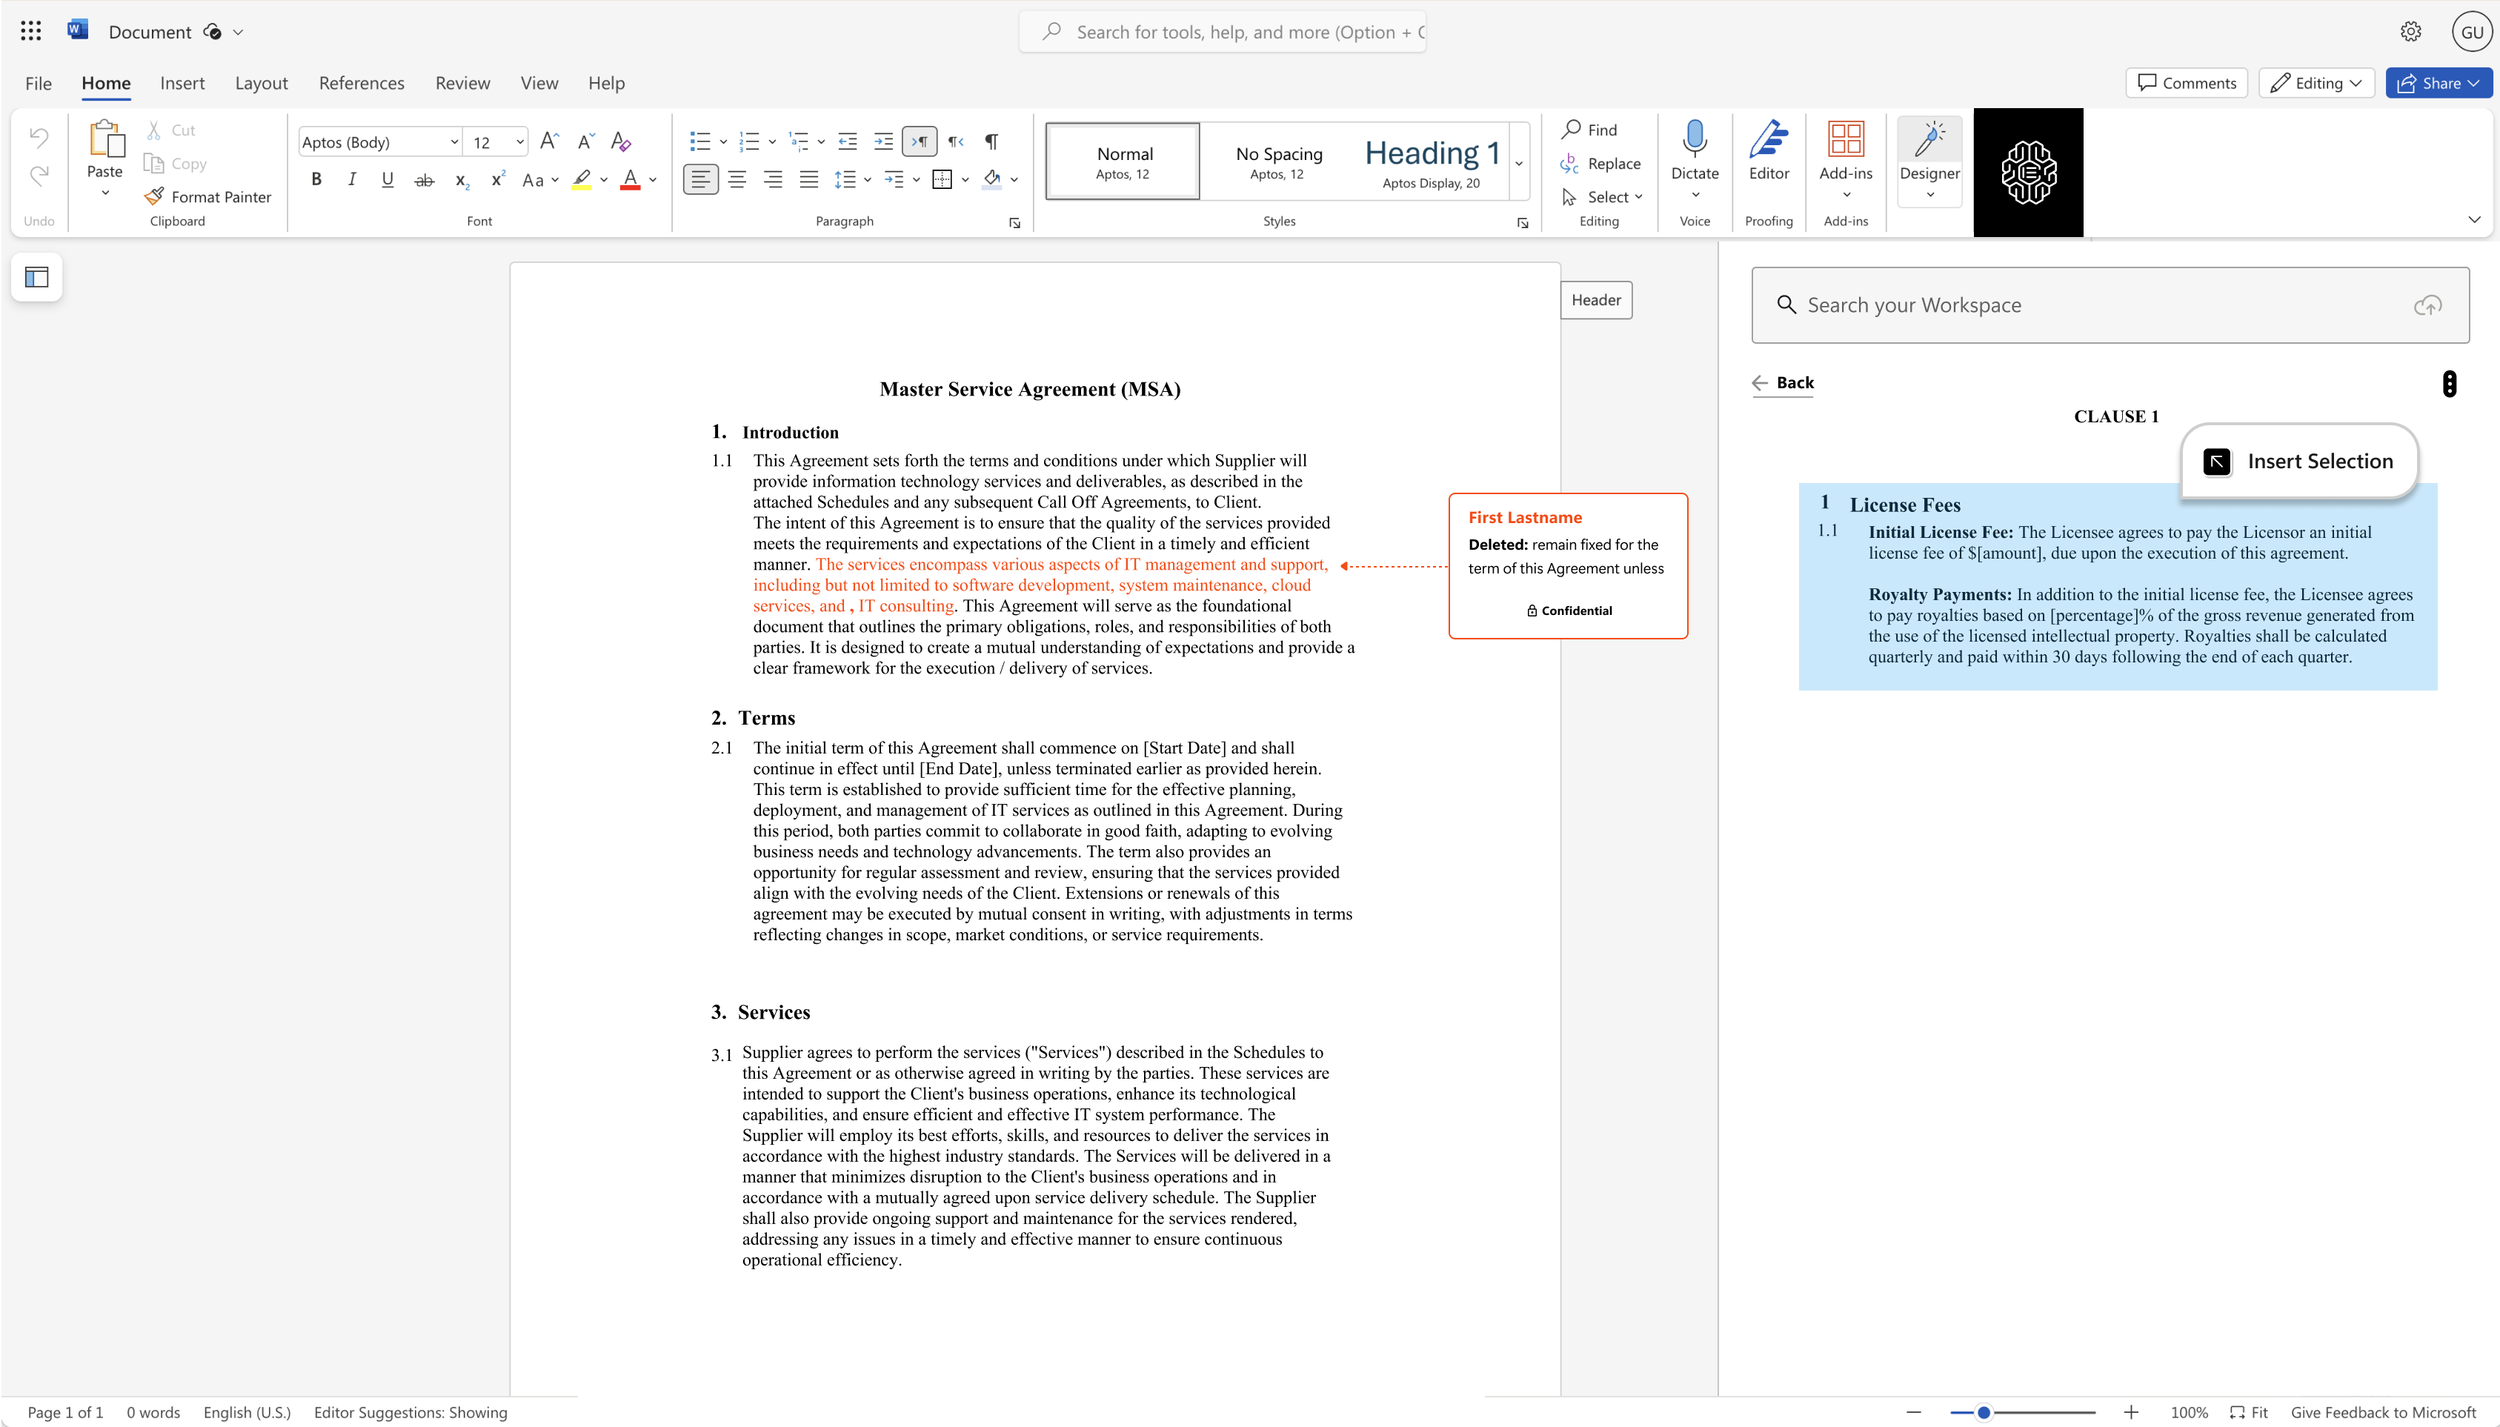Switch to the References tab
2500x1427 pixels.
click(x=361, y=83)
